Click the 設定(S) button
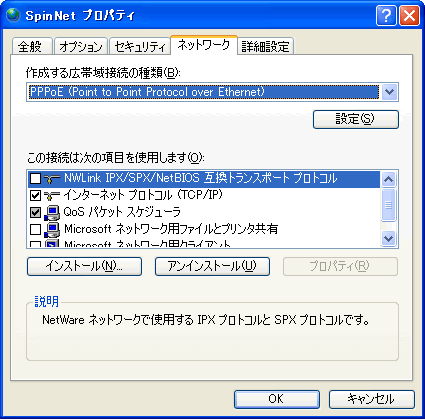This screenshot has width=425, height=419. point(356,119)
